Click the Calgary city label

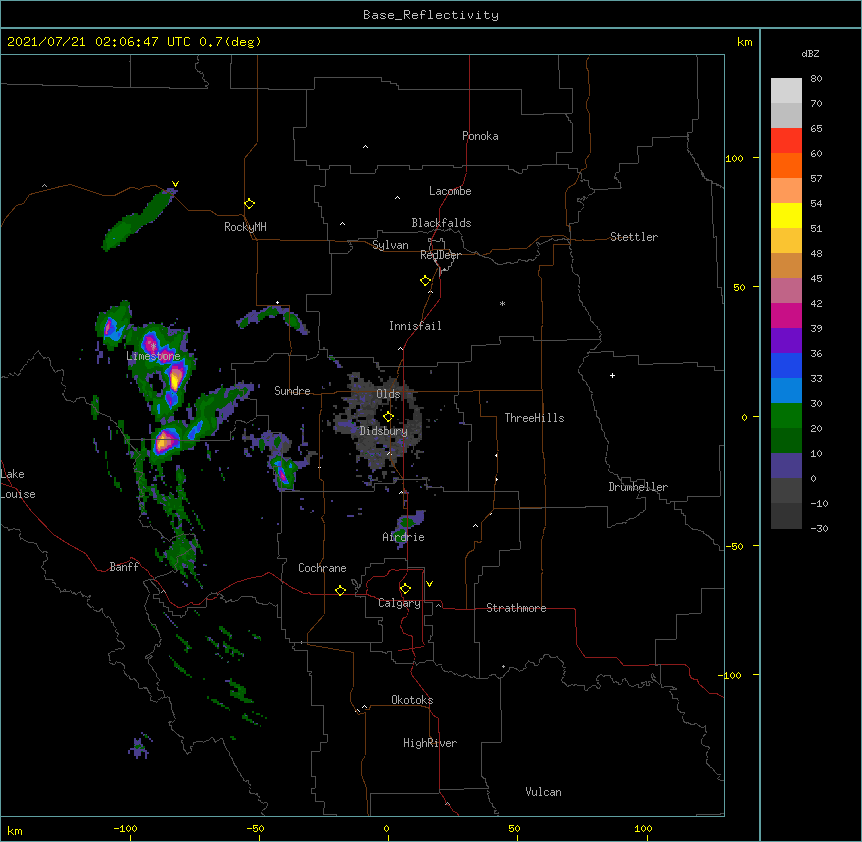(x=399, y=603)
